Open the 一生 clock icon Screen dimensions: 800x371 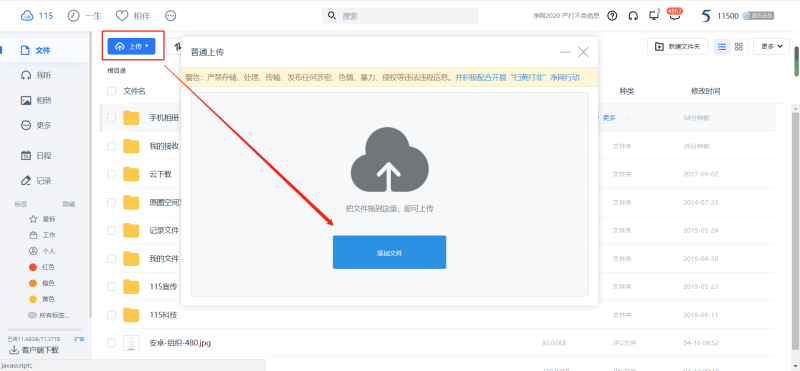[x=73, y=16]
